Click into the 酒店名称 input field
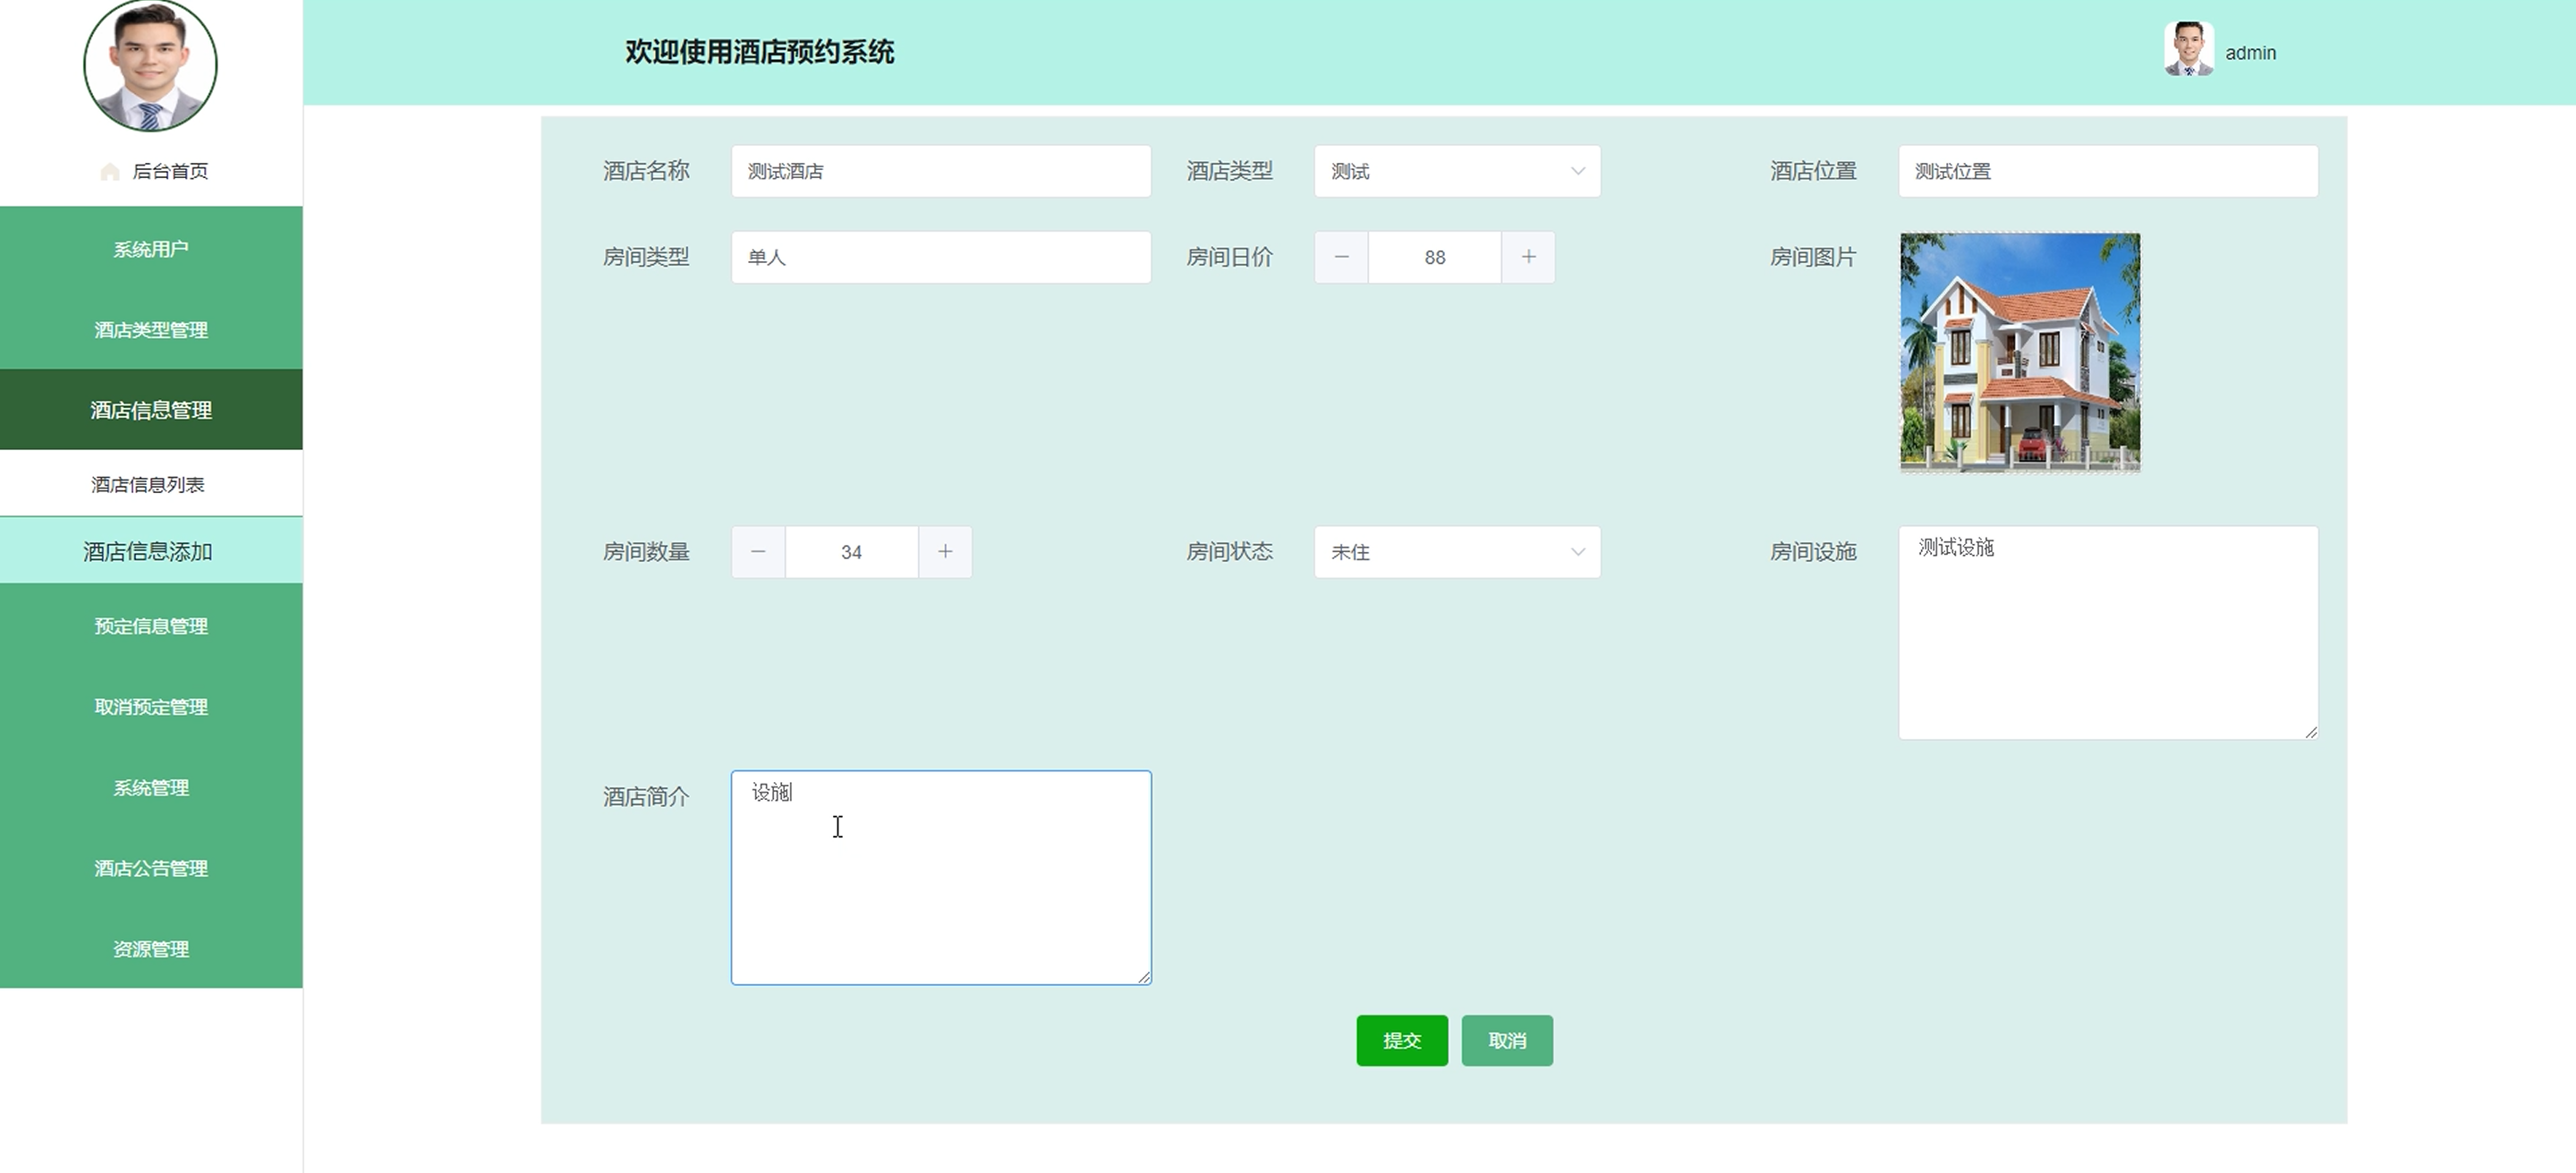The height and width of the screenshot is (1173, 2576). tap(940, 171)
